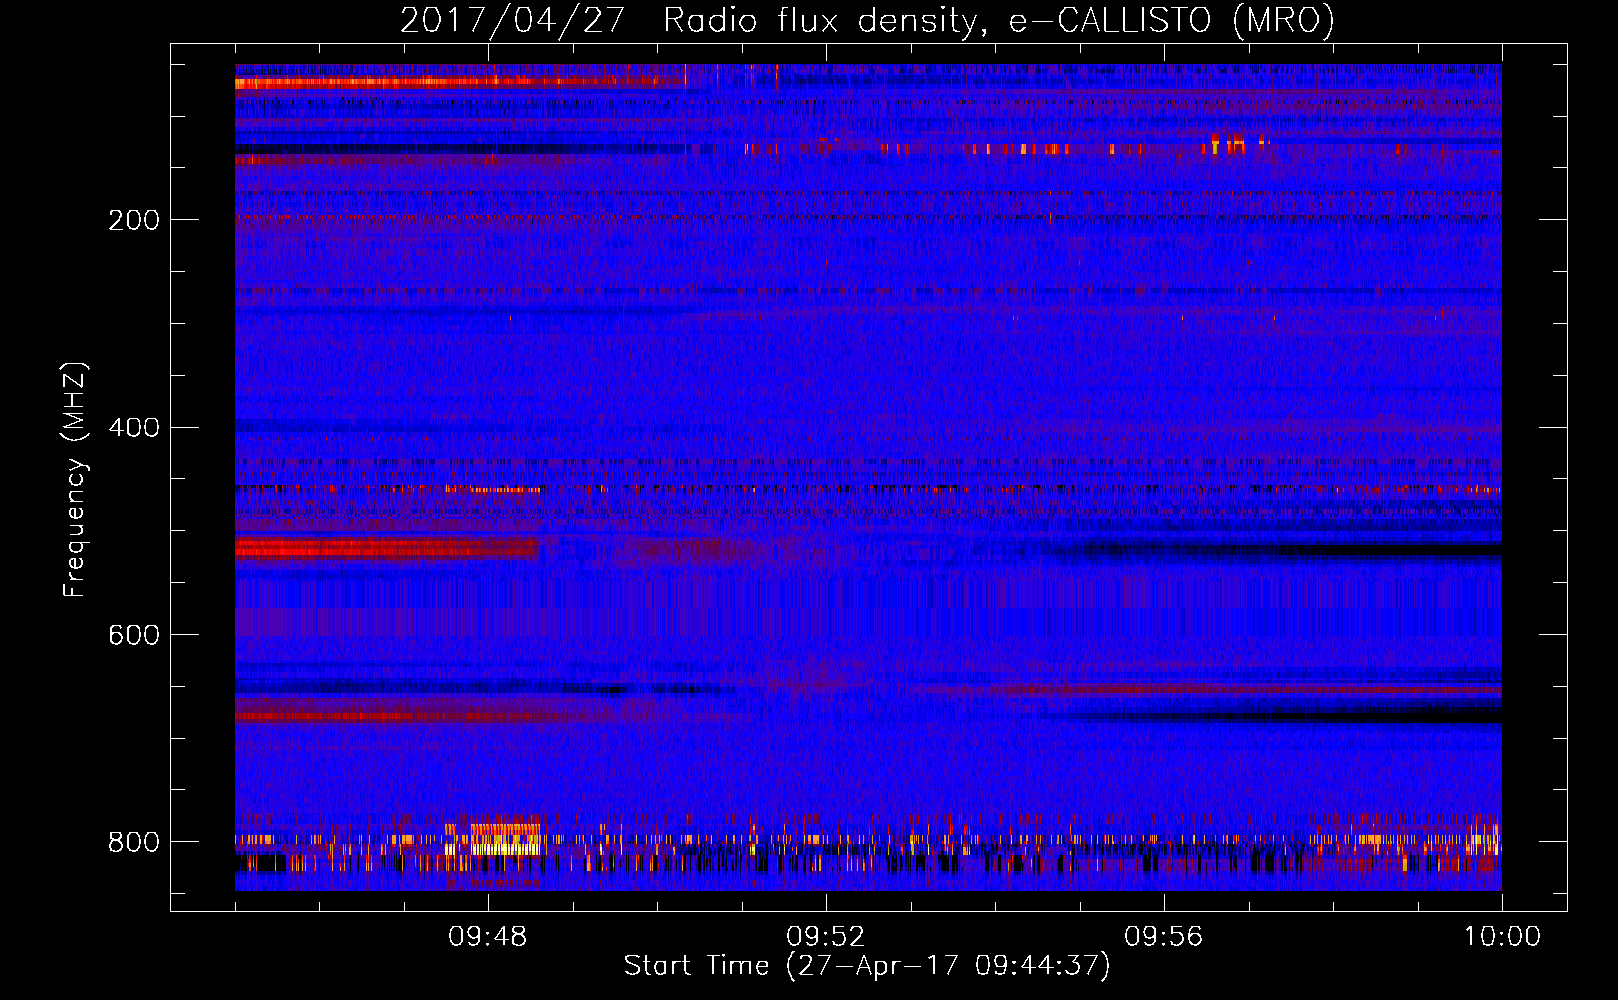Click the plot title "2017/04/27 Radio flux density, e-CALLISTO (MRO)"

867,20
